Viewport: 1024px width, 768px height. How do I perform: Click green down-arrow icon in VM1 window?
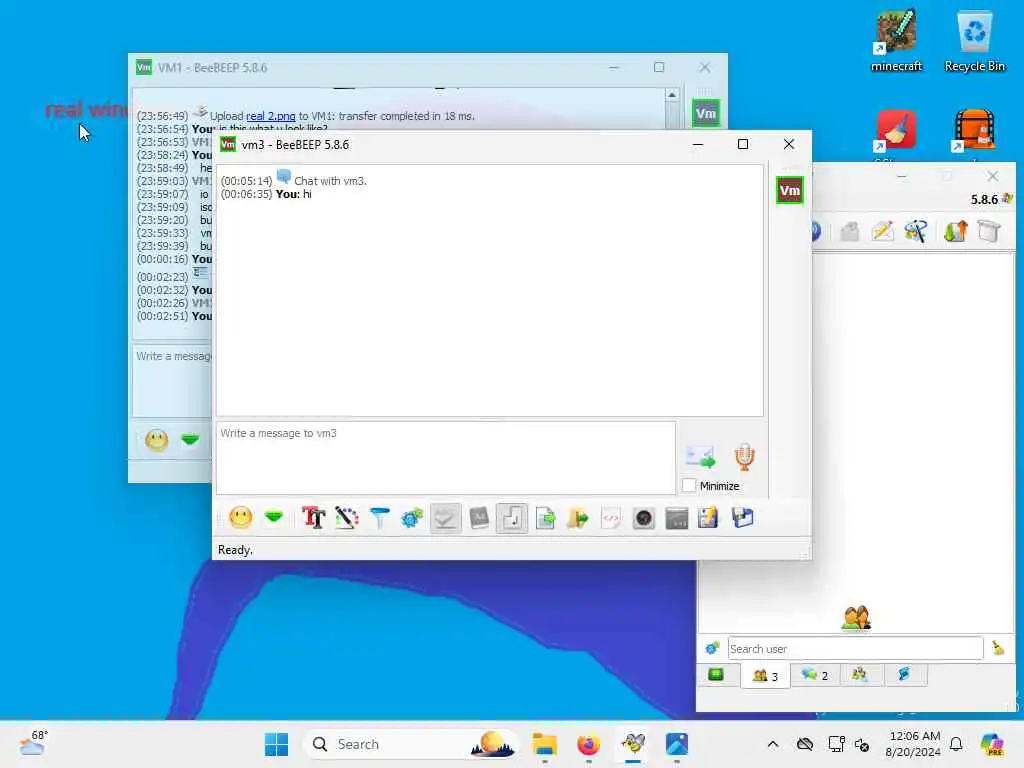coord(190,440)
